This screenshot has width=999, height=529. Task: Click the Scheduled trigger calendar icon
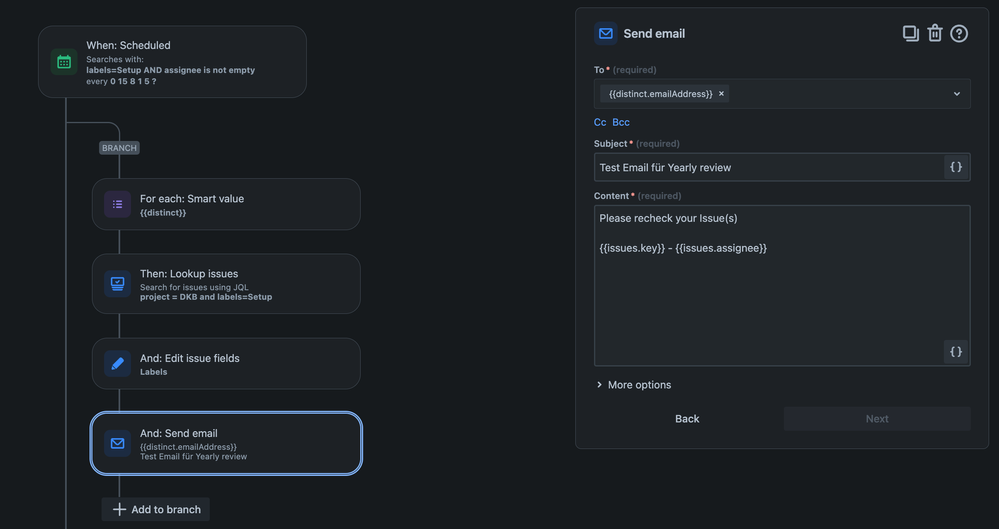pos(64,62)
